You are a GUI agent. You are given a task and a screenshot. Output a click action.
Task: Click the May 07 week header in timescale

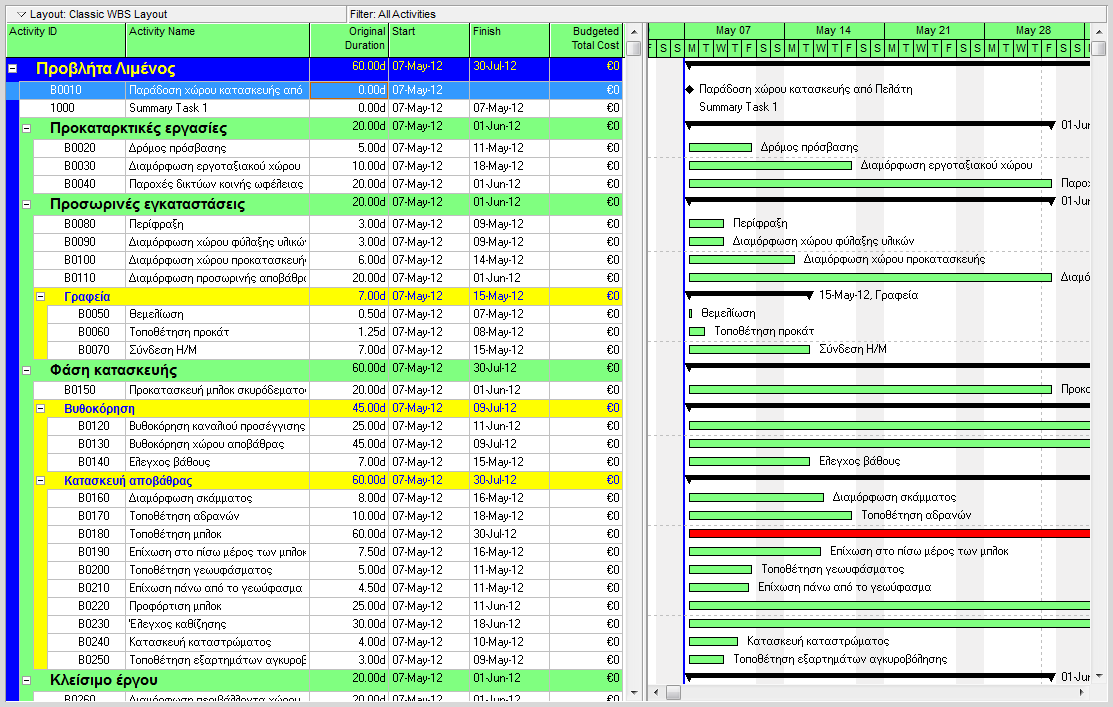coord(734,31)
